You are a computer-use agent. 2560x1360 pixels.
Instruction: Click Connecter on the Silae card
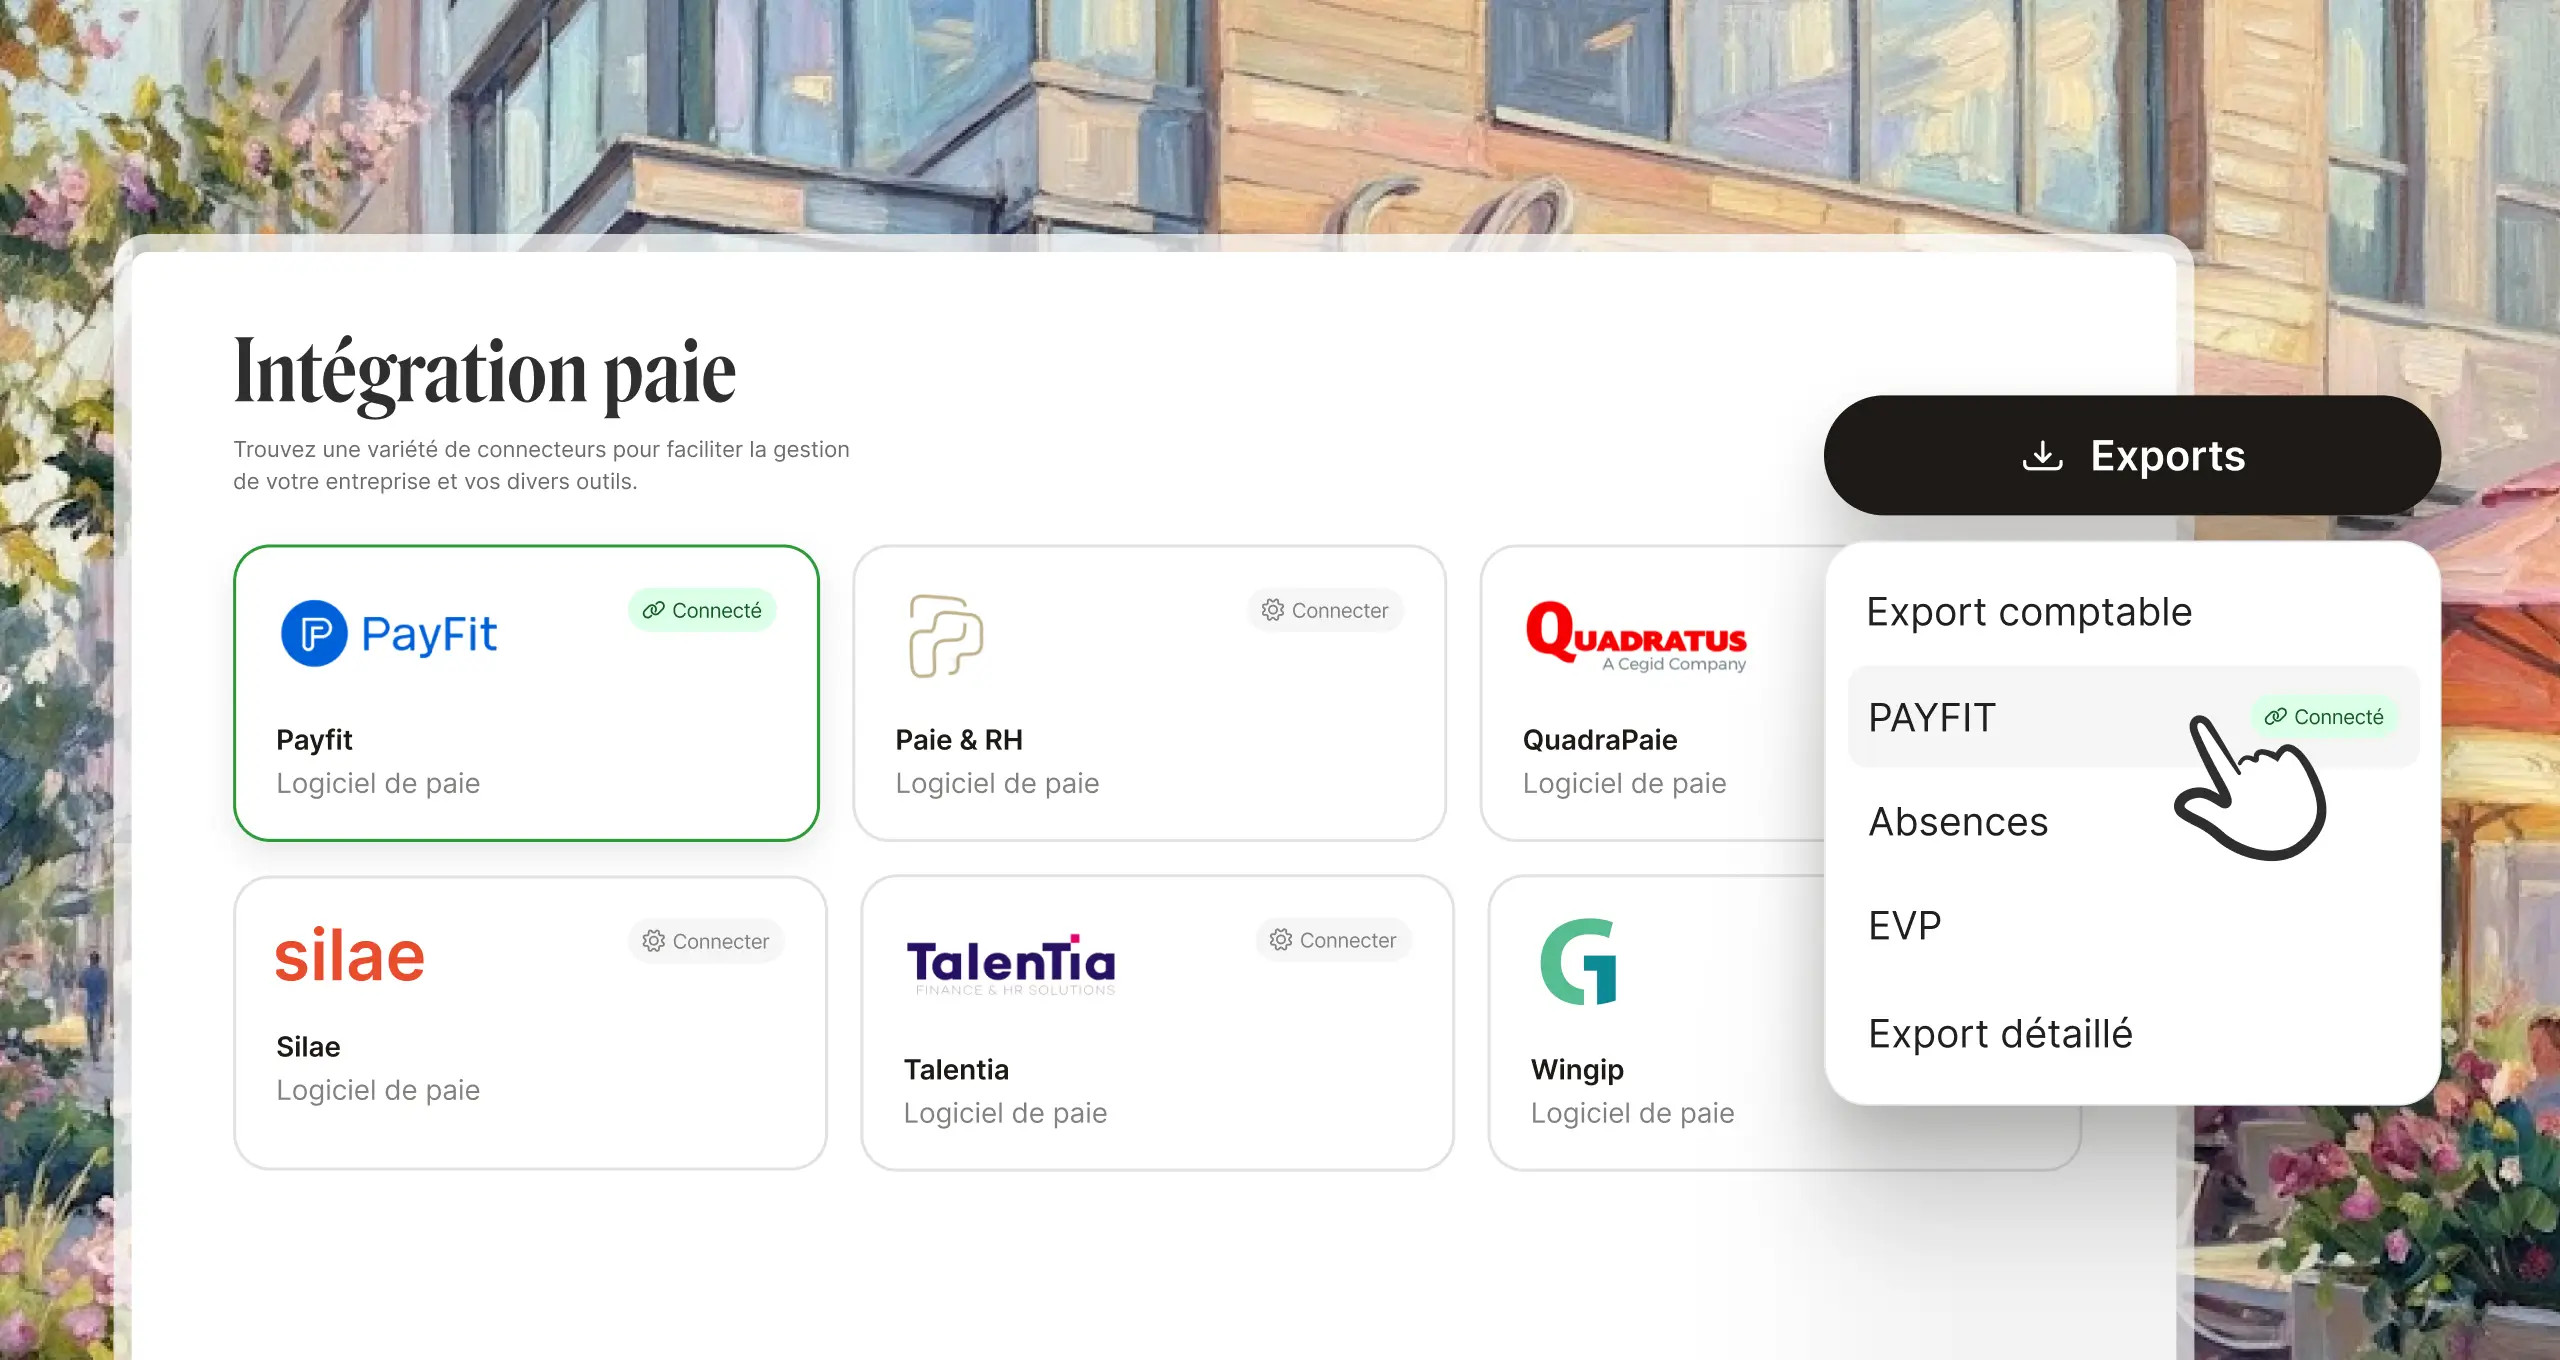click(x=706, y=941)
